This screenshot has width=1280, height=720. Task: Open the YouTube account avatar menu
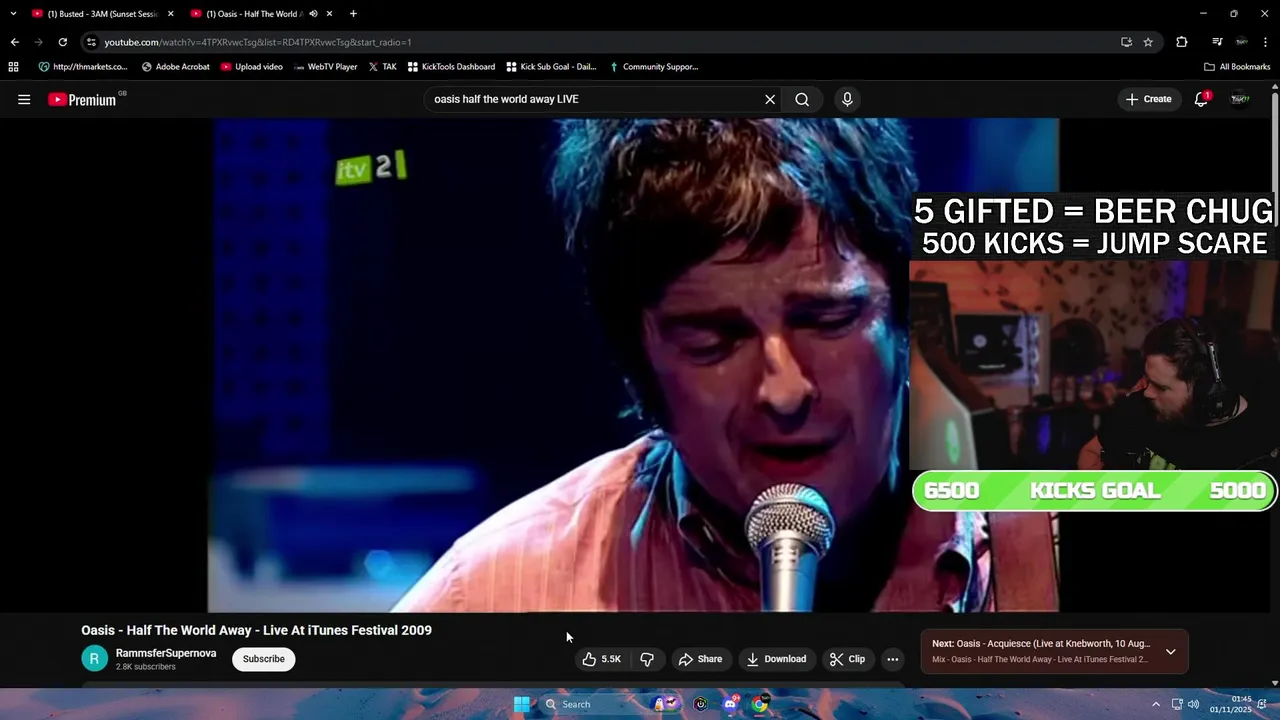[1240, 99]
